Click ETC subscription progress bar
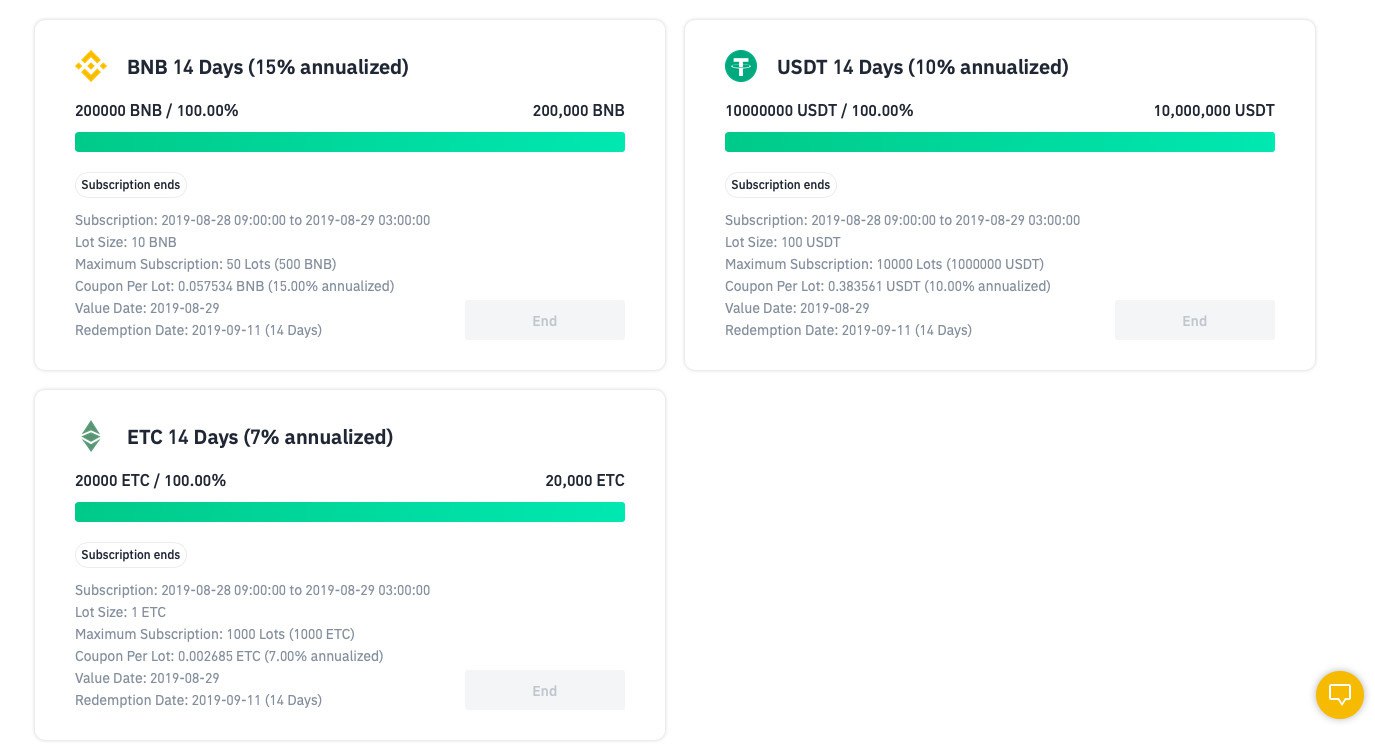The image size is (1375, 754). 350,512
